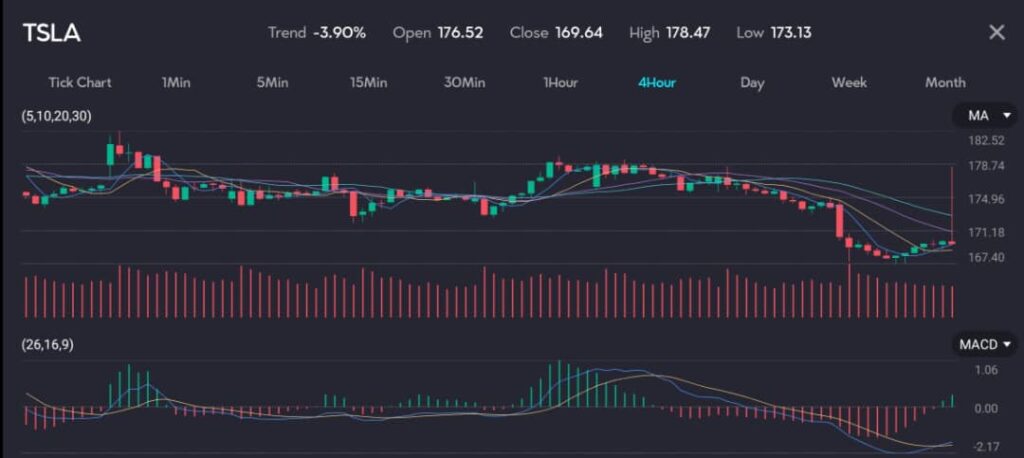
Task: Expand the MACD indicator dropdown
Action: (985, 344)
